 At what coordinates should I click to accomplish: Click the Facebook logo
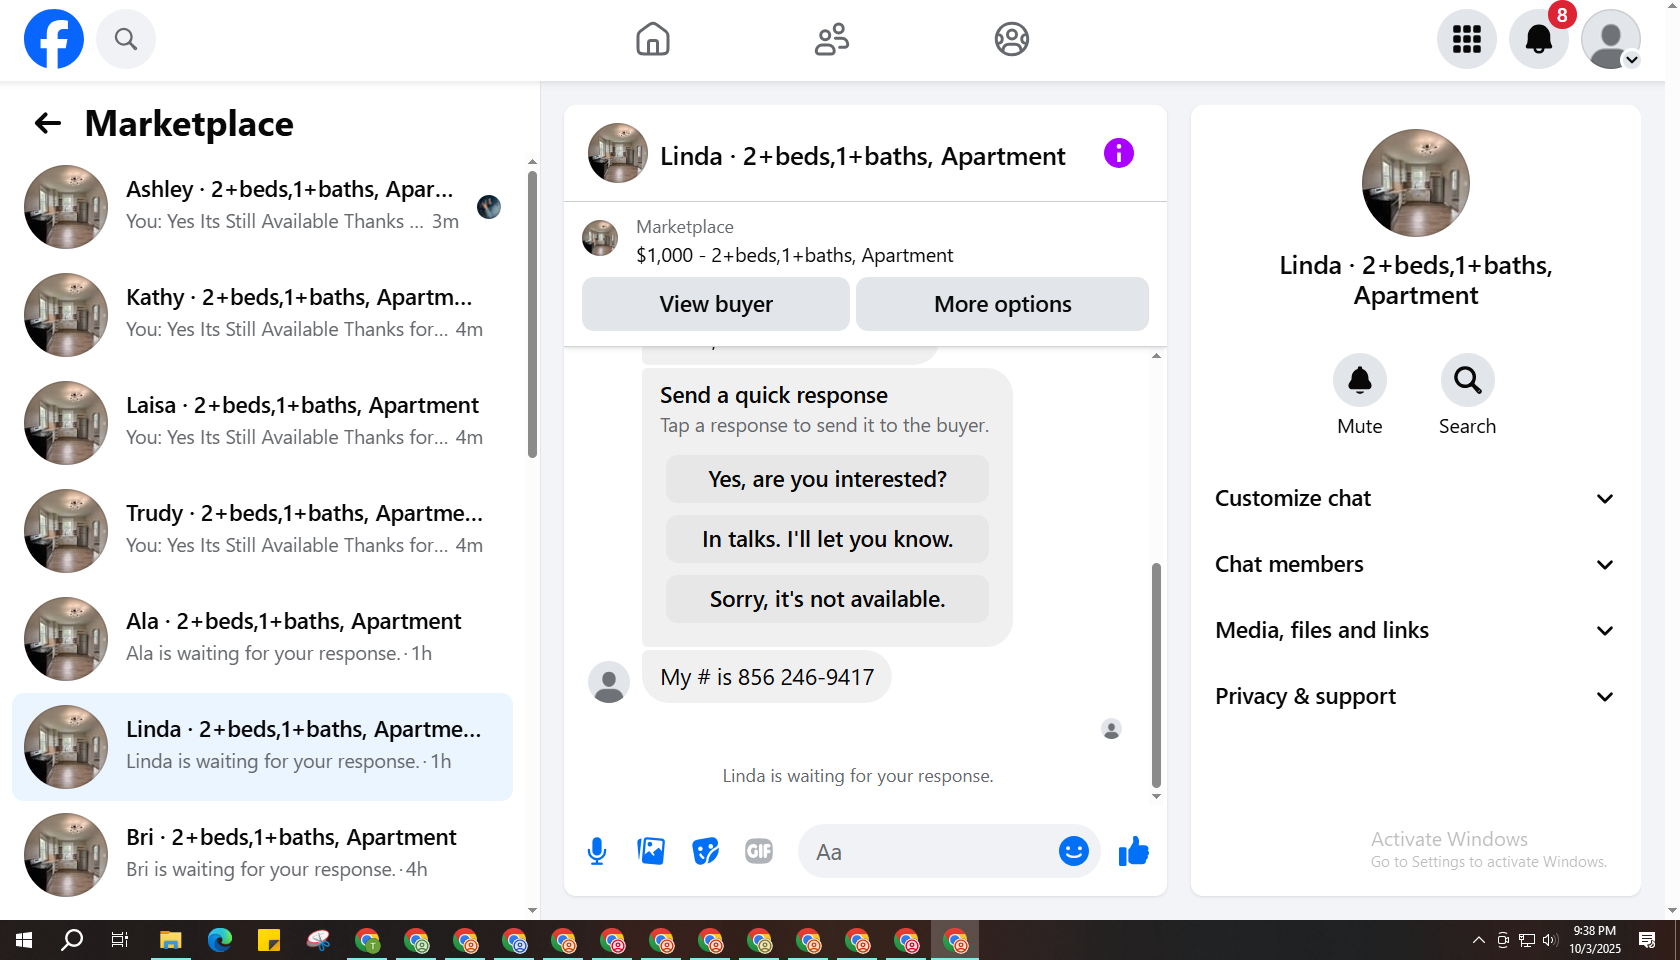[54, 39]
